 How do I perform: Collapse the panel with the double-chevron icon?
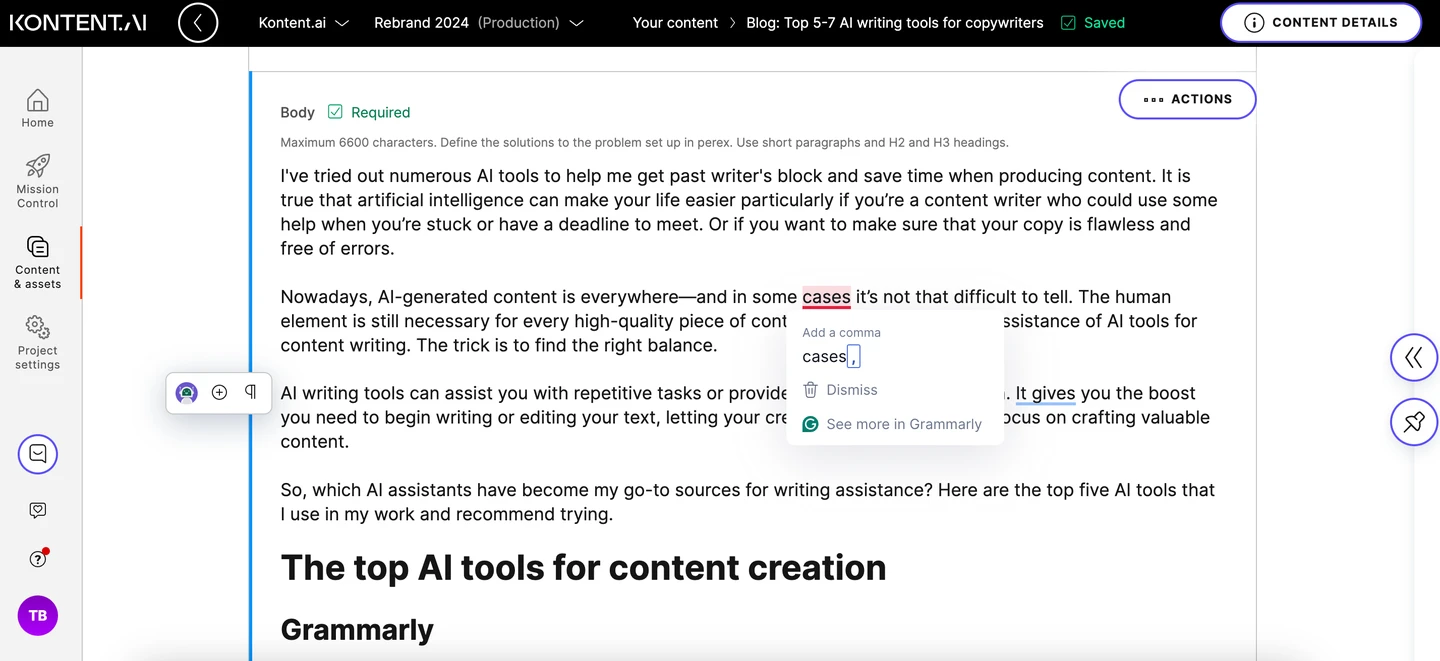(x=1413, y=357)
